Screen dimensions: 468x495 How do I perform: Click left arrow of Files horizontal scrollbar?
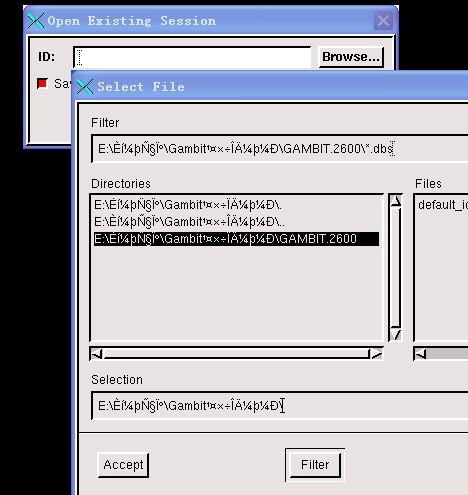pyautogui.click(x=421, y=354)
